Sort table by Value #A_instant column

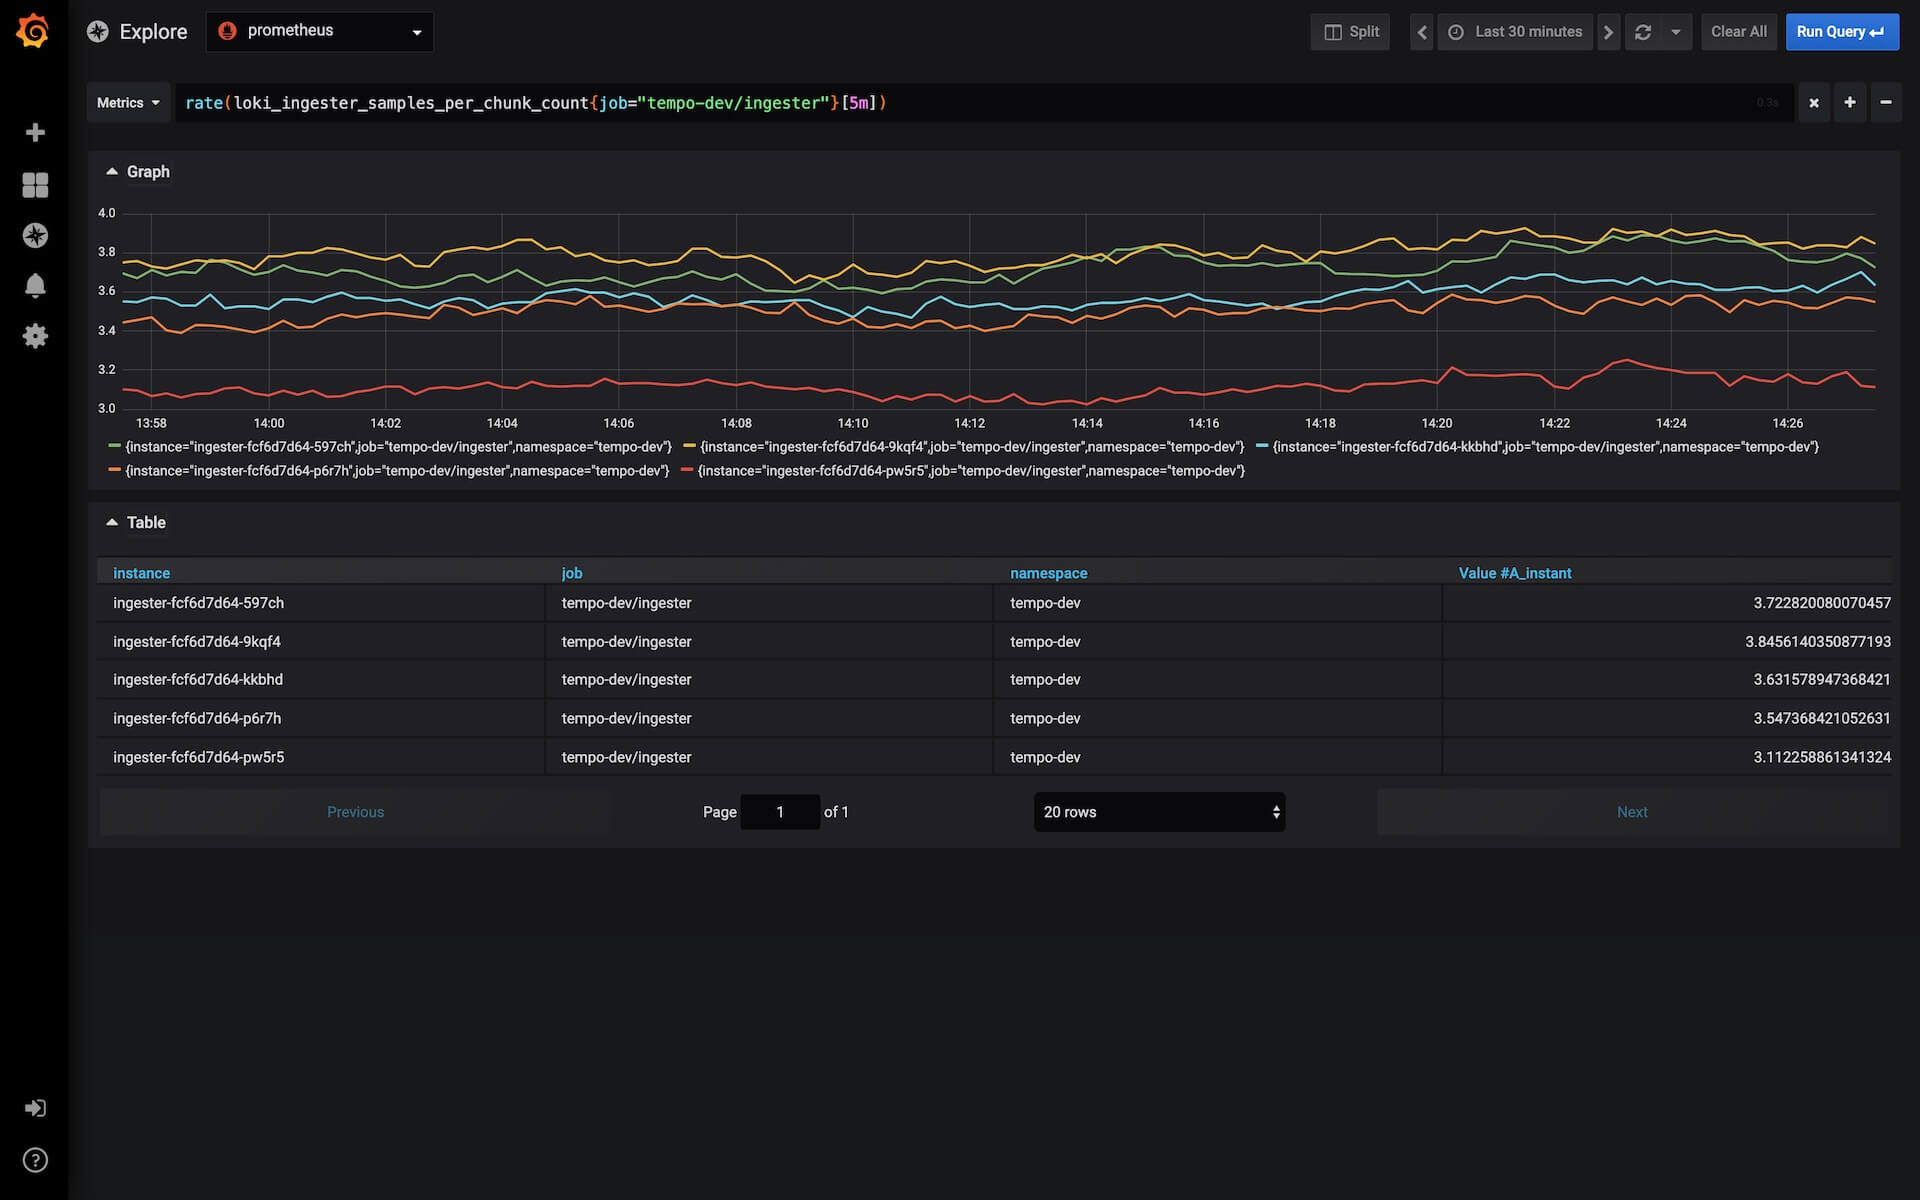point(1514,573)
